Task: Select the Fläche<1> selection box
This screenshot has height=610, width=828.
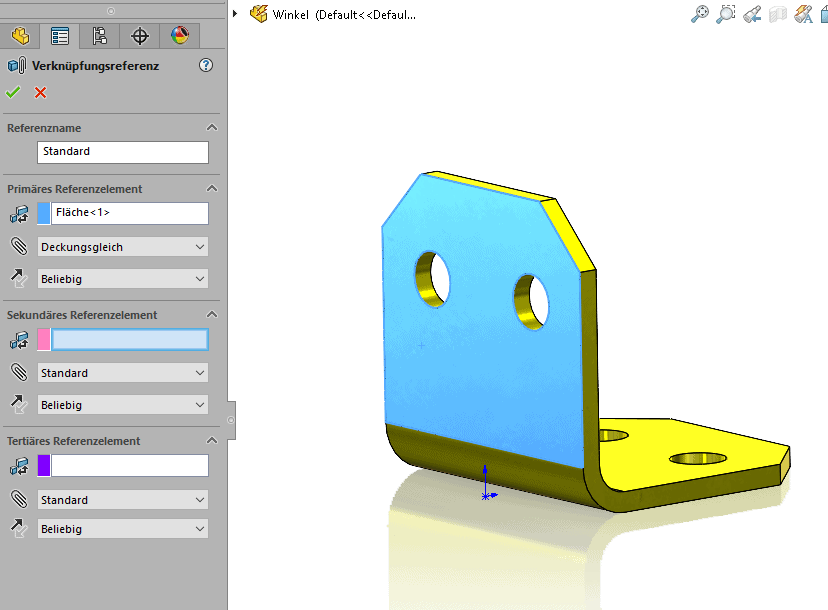Action: [129, 213]
